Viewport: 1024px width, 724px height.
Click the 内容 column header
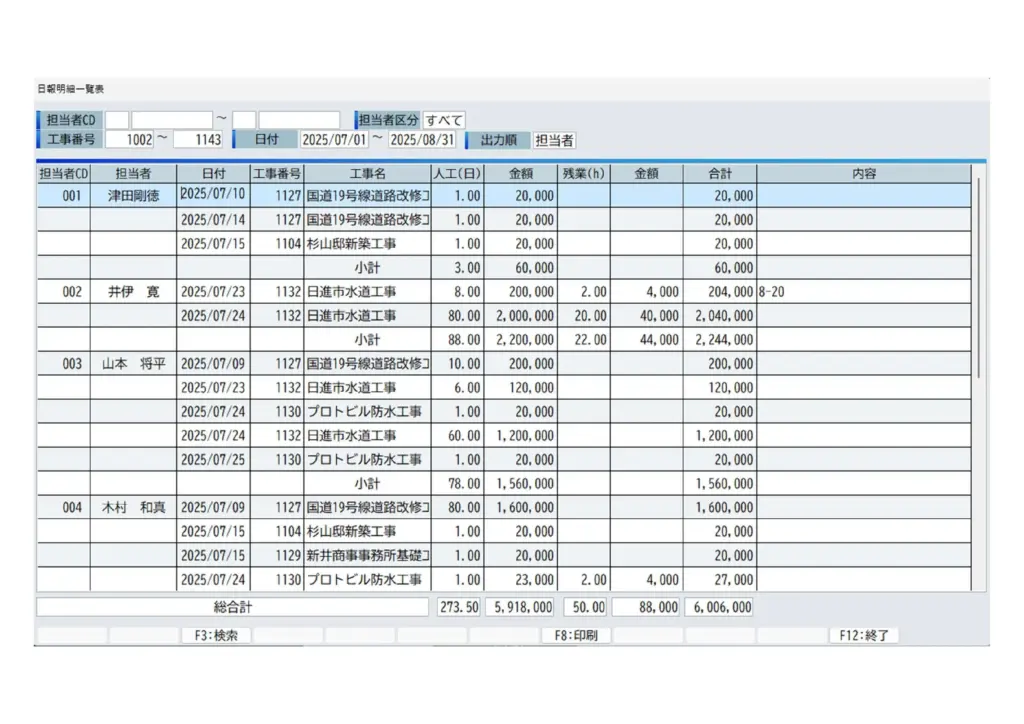864,173
